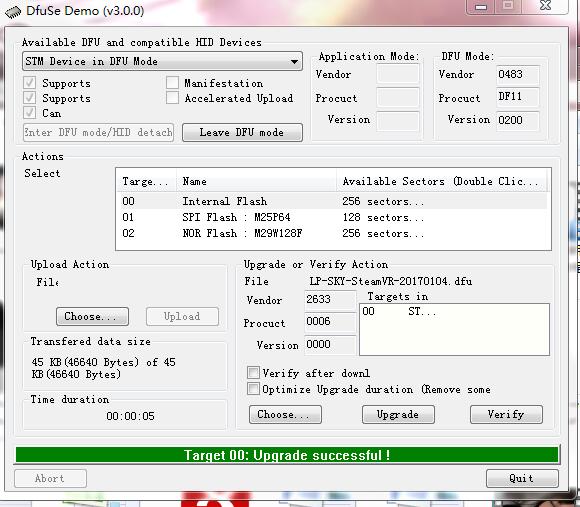
Task: Click the DfuSe Demo chip icon in title bar
Action: [13, 11]
